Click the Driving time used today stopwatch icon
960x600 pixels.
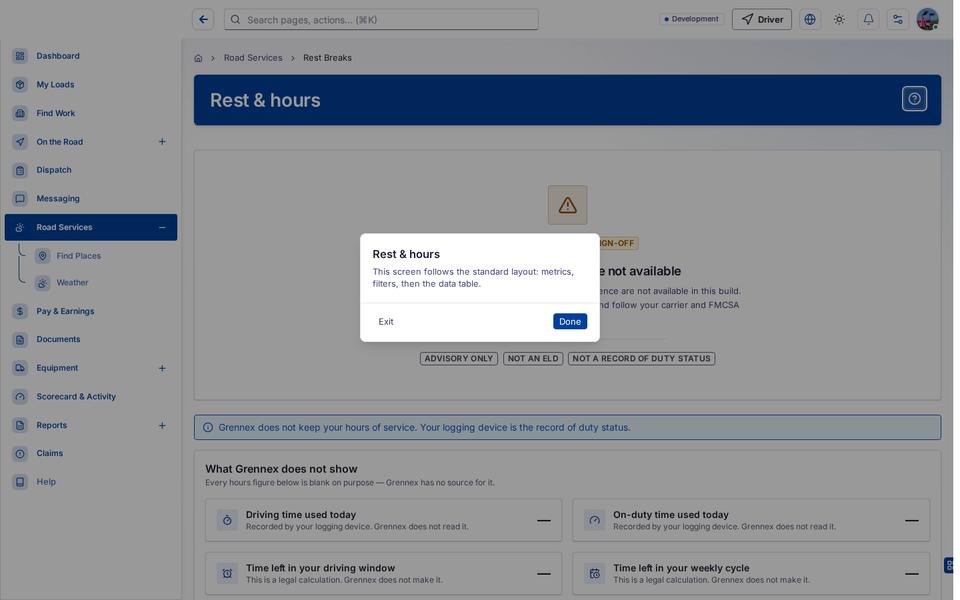pos(227,520)
